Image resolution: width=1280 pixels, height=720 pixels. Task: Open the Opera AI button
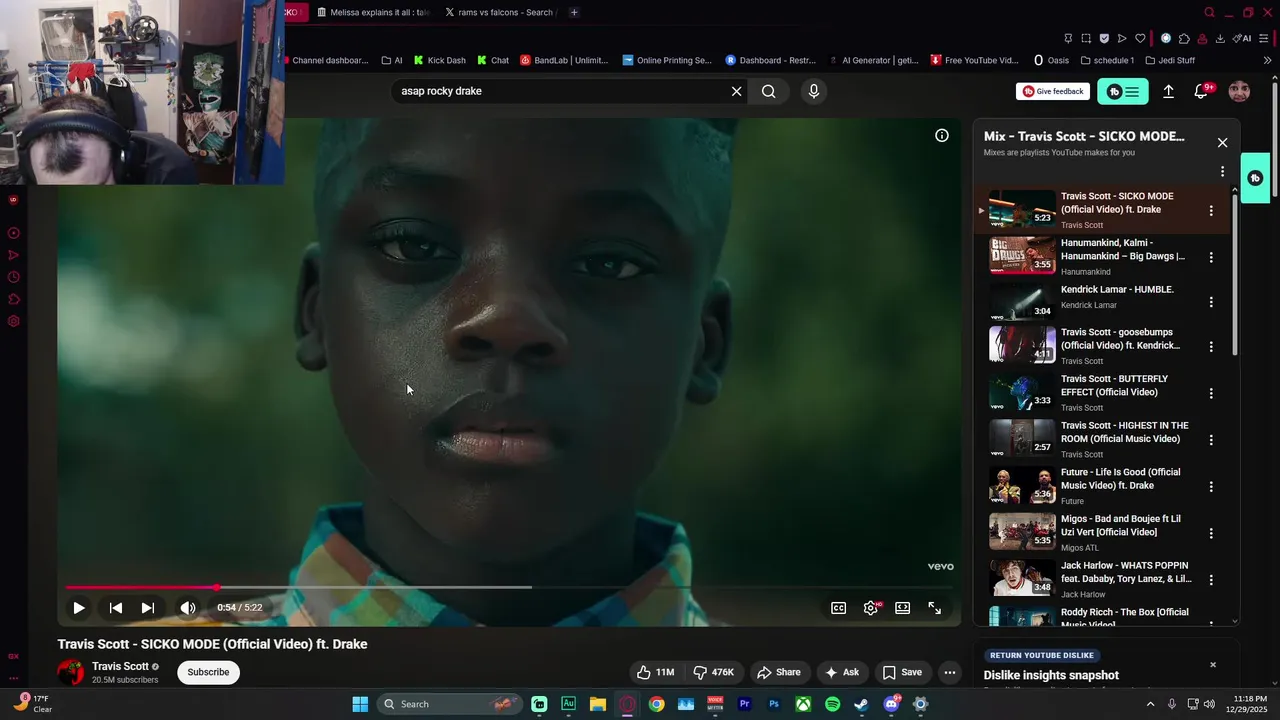tap(1242, 38)
